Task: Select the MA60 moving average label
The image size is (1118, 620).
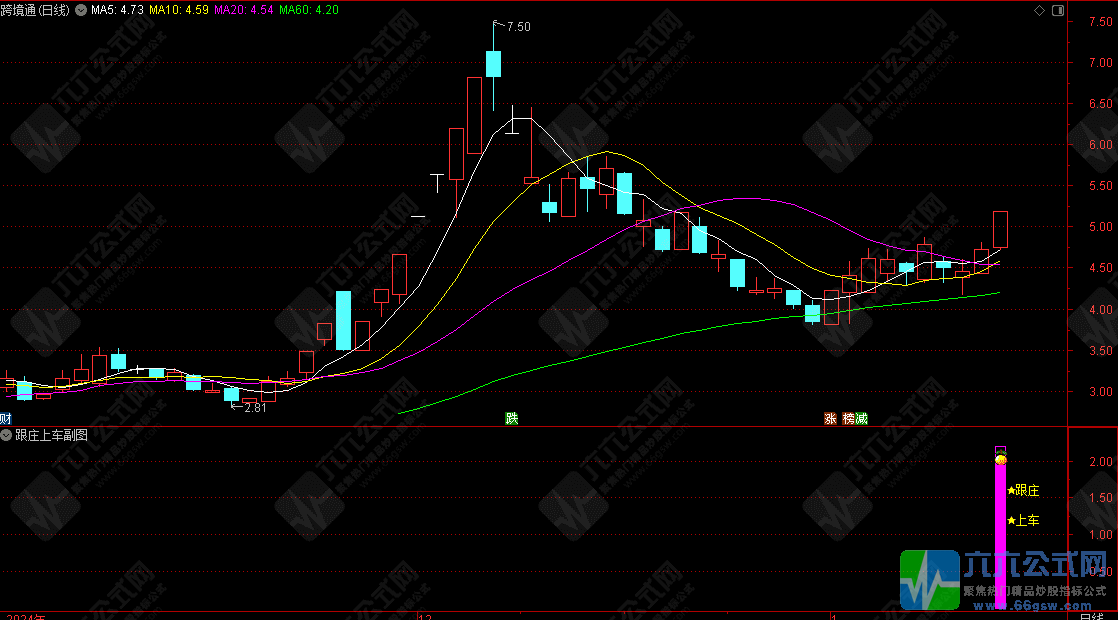Action: pos(308,10)
